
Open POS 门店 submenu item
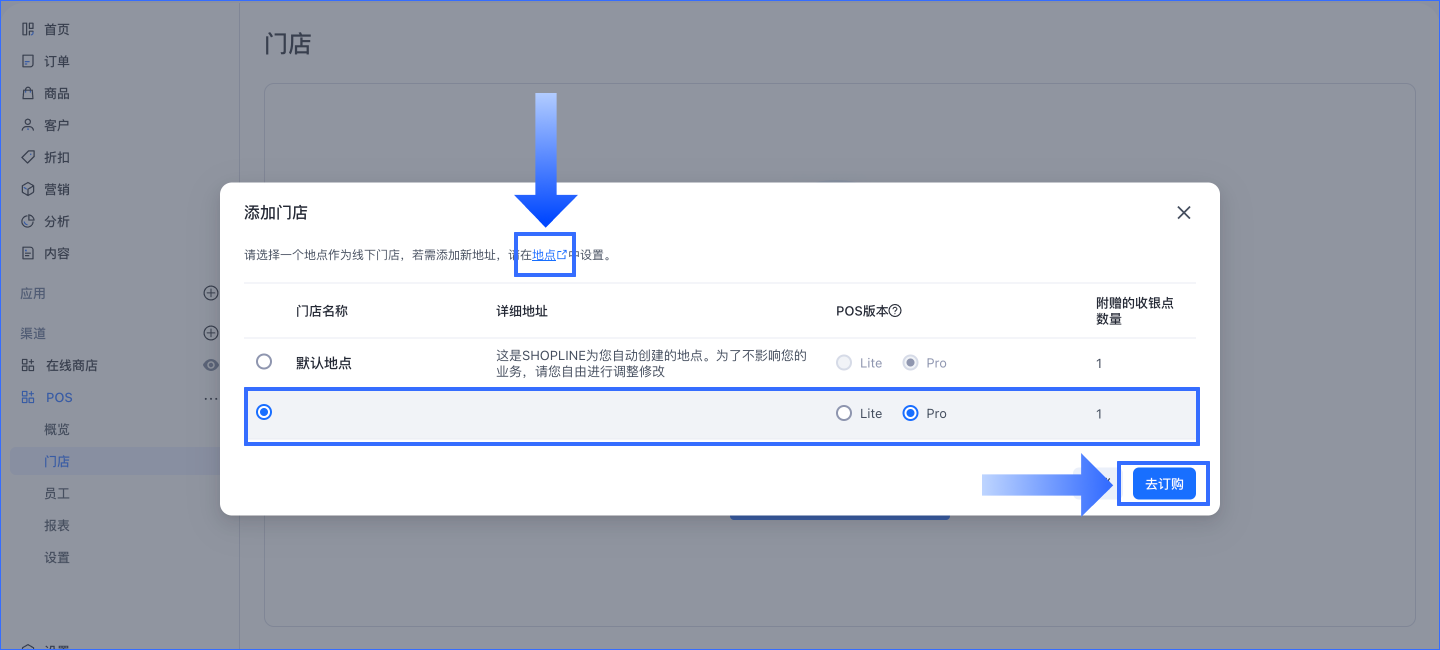(57, 461)
